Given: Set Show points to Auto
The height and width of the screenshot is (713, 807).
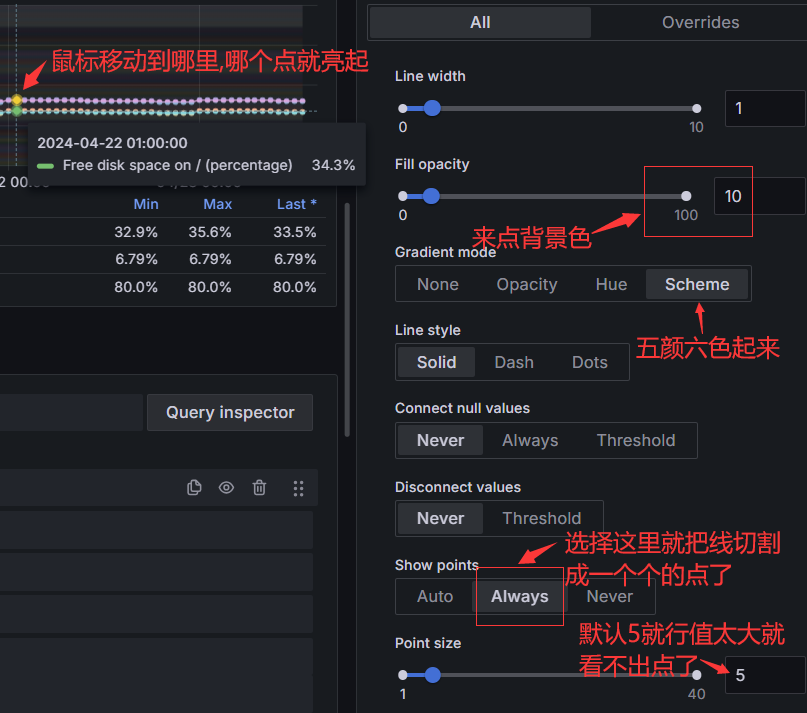Looking at the screenshot, I should click(x=435, y=596).
